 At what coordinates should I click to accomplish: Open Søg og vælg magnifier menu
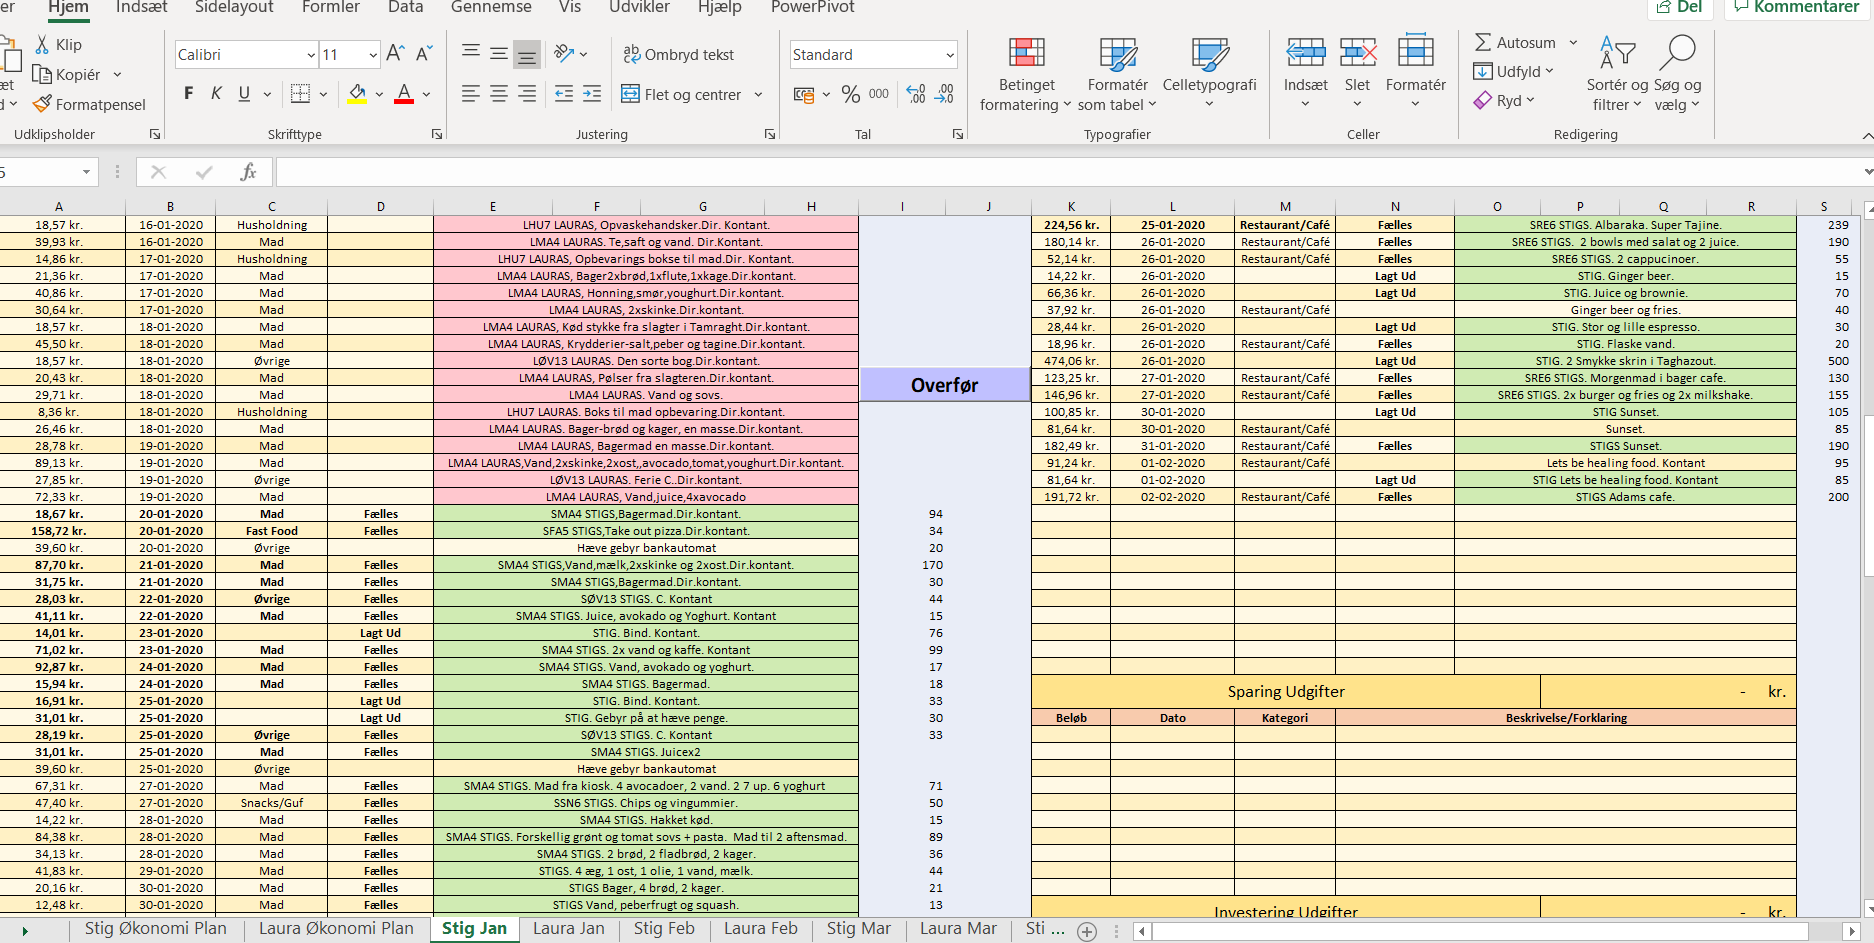pos(1677,74)
